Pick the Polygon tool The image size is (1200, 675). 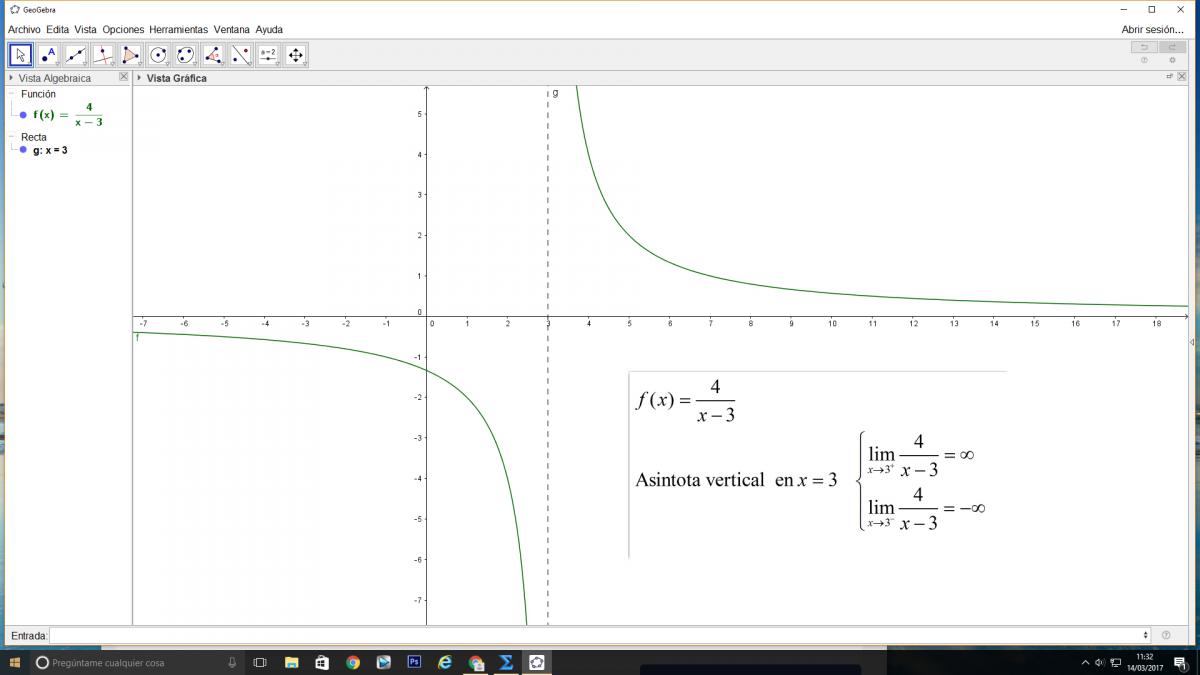[x=131, y=55]
